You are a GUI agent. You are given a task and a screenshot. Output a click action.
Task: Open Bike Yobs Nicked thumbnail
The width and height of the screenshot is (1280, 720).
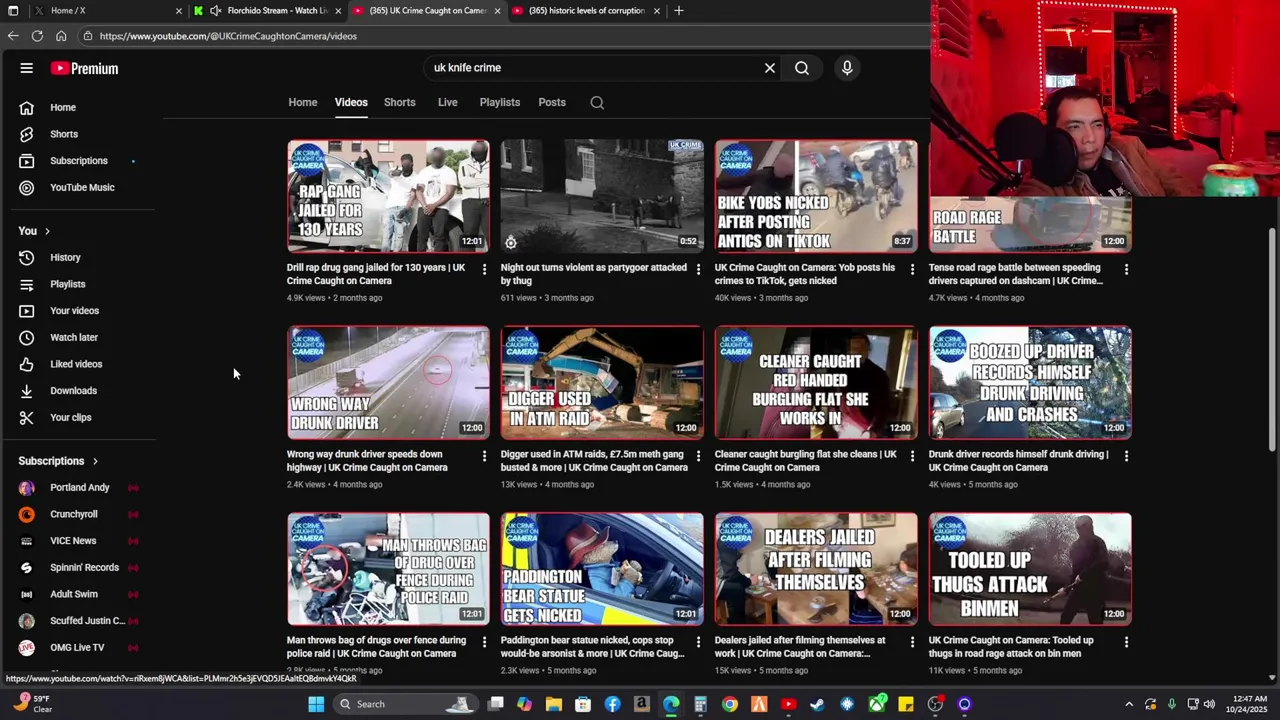coord(816,196)
